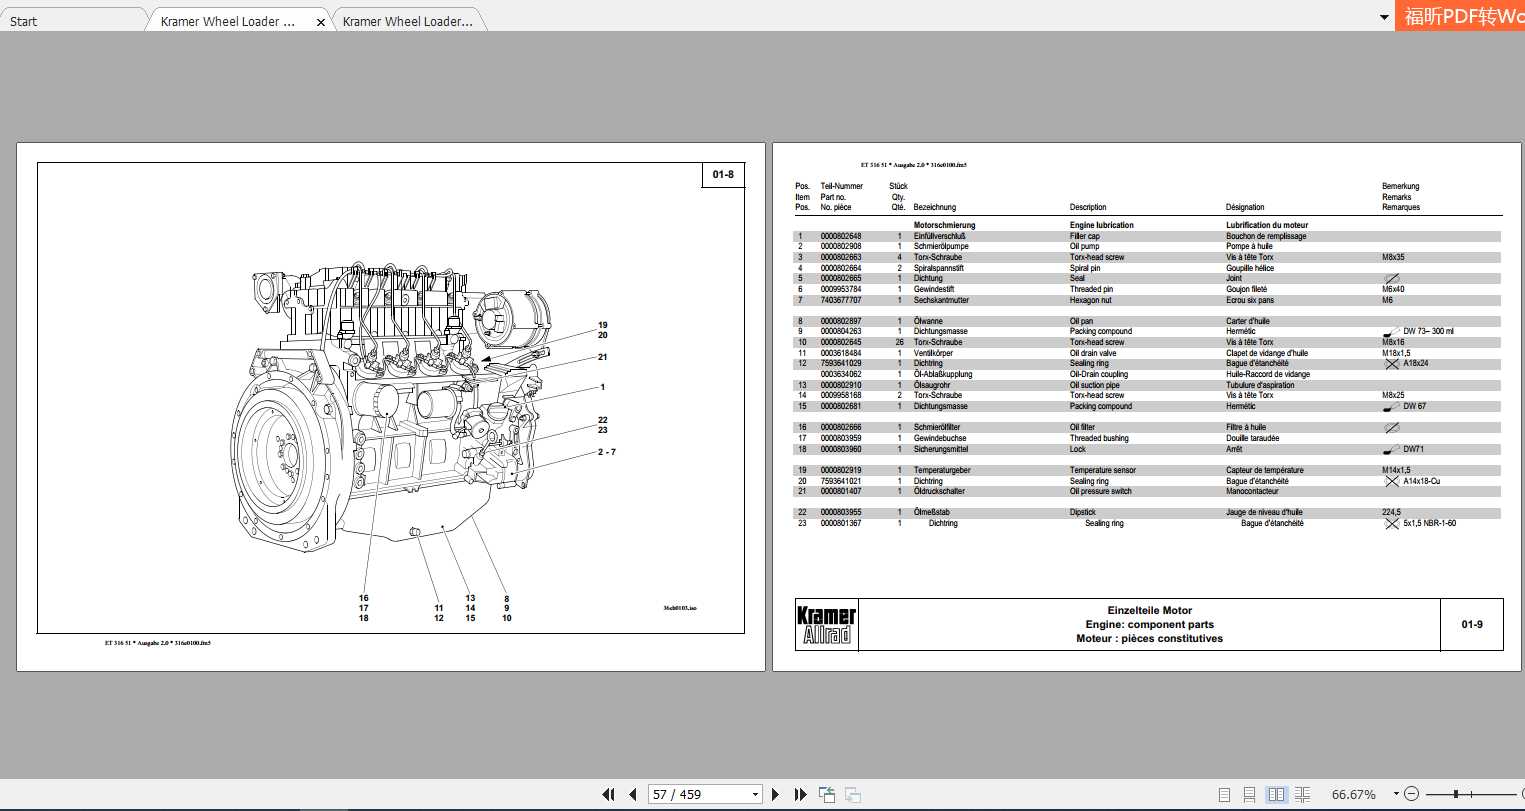Click the 'A14x18-Cu' remark
The width and height of the screenshot is (1525, 811).
[1422, 481]
